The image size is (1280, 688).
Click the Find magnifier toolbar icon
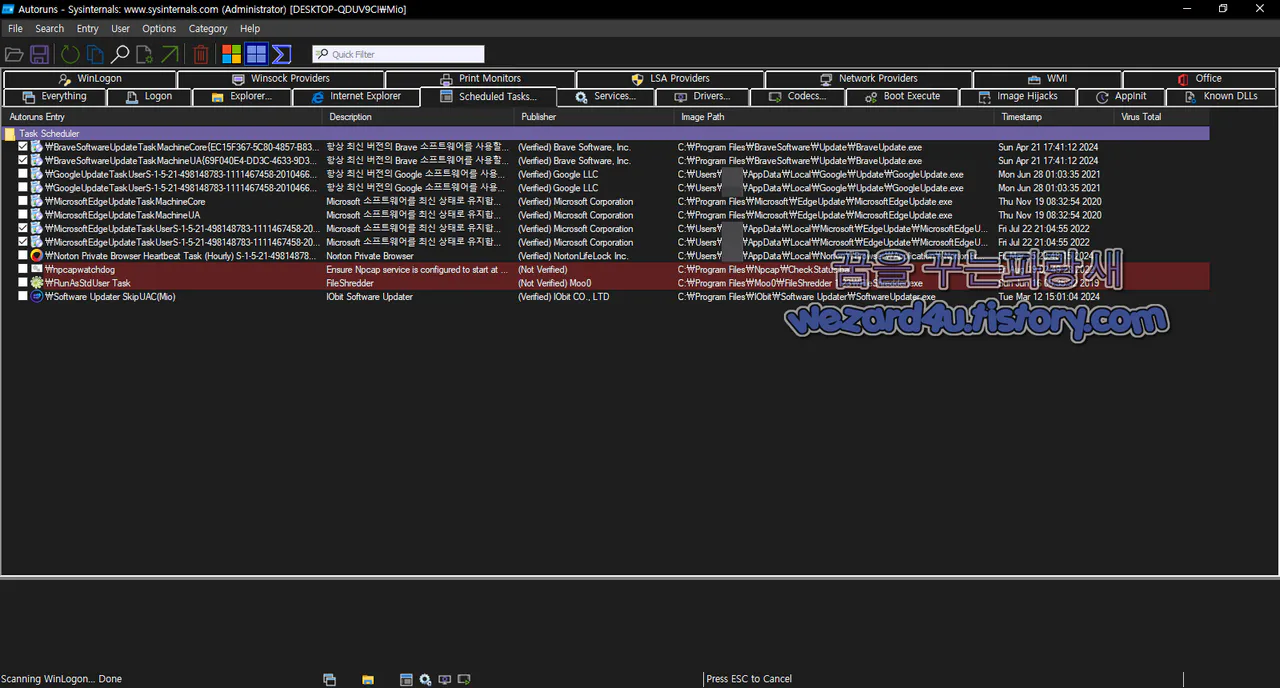click(x=120, y=54)
